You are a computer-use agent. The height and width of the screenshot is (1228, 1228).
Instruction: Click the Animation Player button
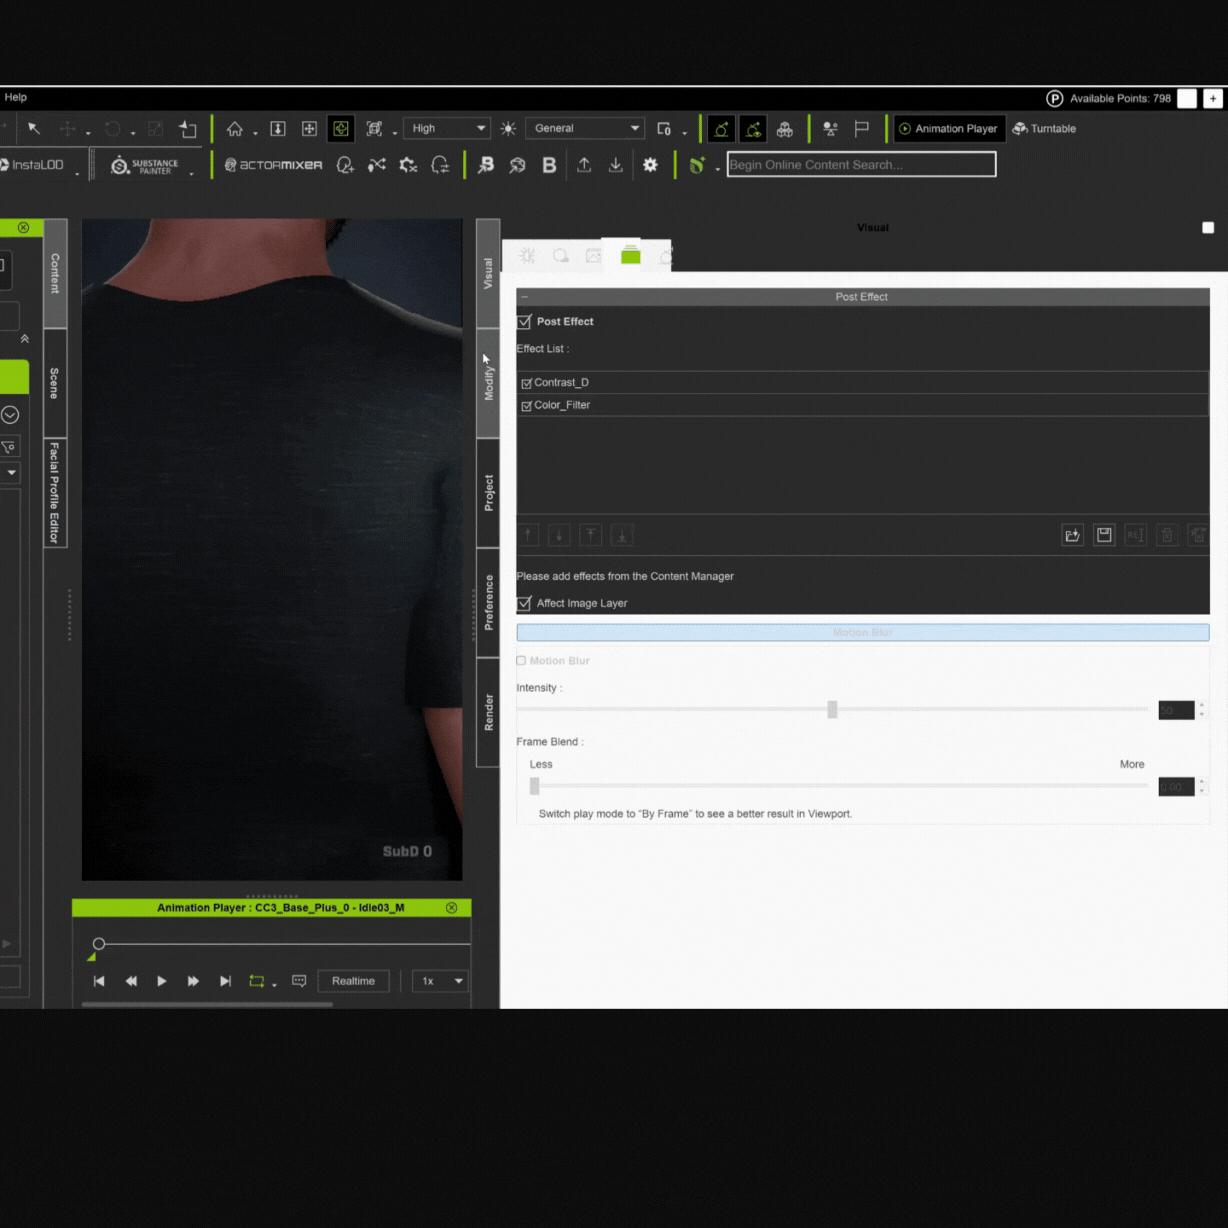pos(948,129)
